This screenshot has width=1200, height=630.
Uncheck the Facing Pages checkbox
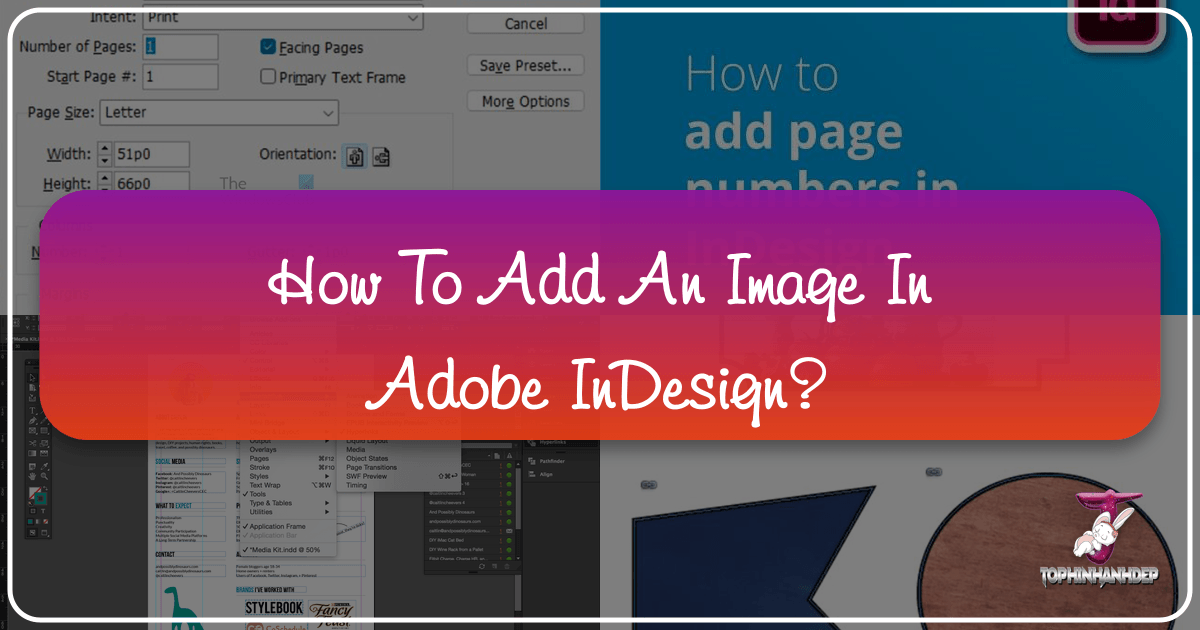(x=268, y=47)
